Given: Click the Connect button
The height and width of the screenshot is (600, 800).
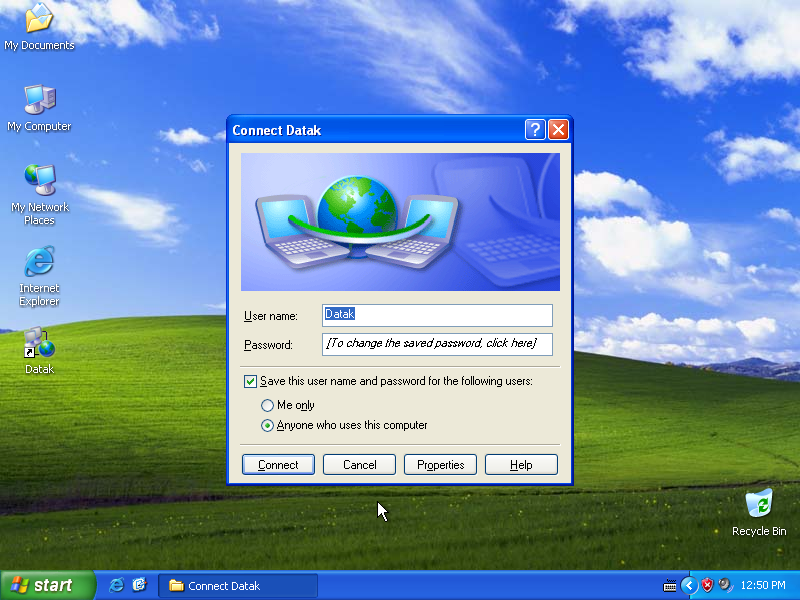Looking at the screenshot, I should (278, 465).
